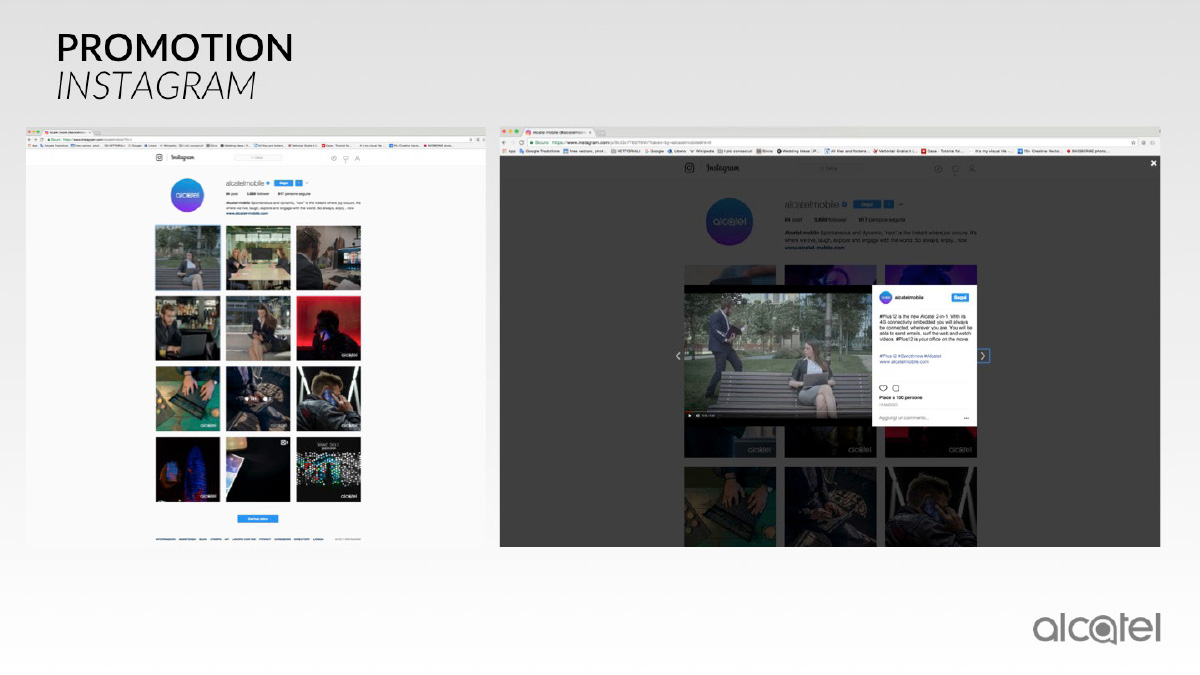The image size is (1200, 675).
Task: Close the post overlay with the white X
Action: pyautogui.click(x=1153, y=162)
